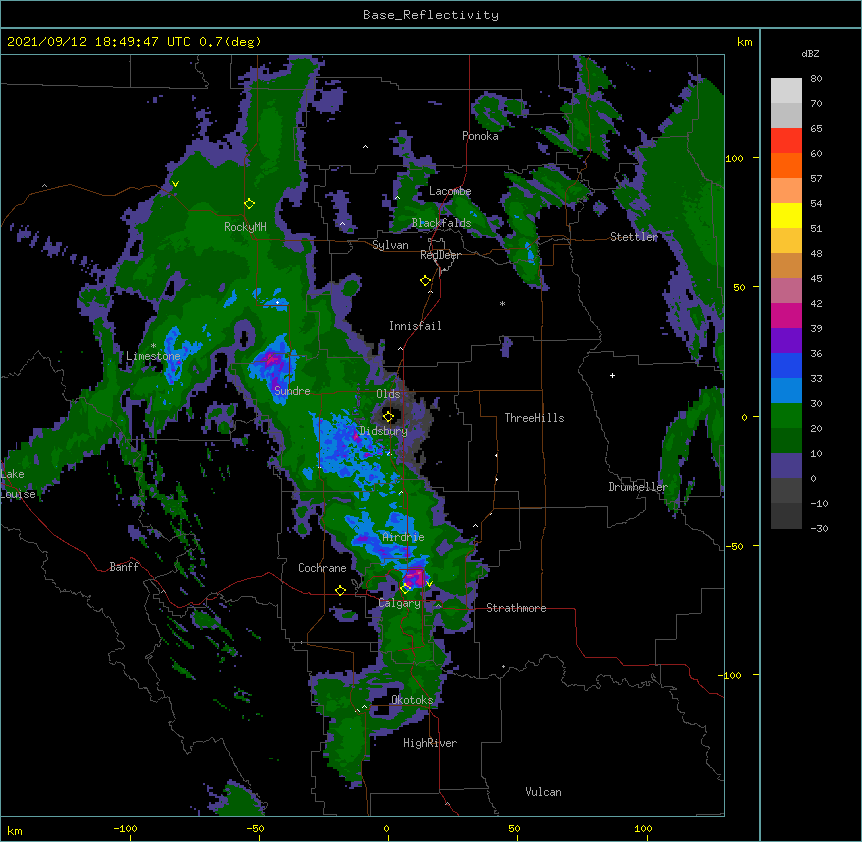Click the Didsbury town label

(383, 431)
